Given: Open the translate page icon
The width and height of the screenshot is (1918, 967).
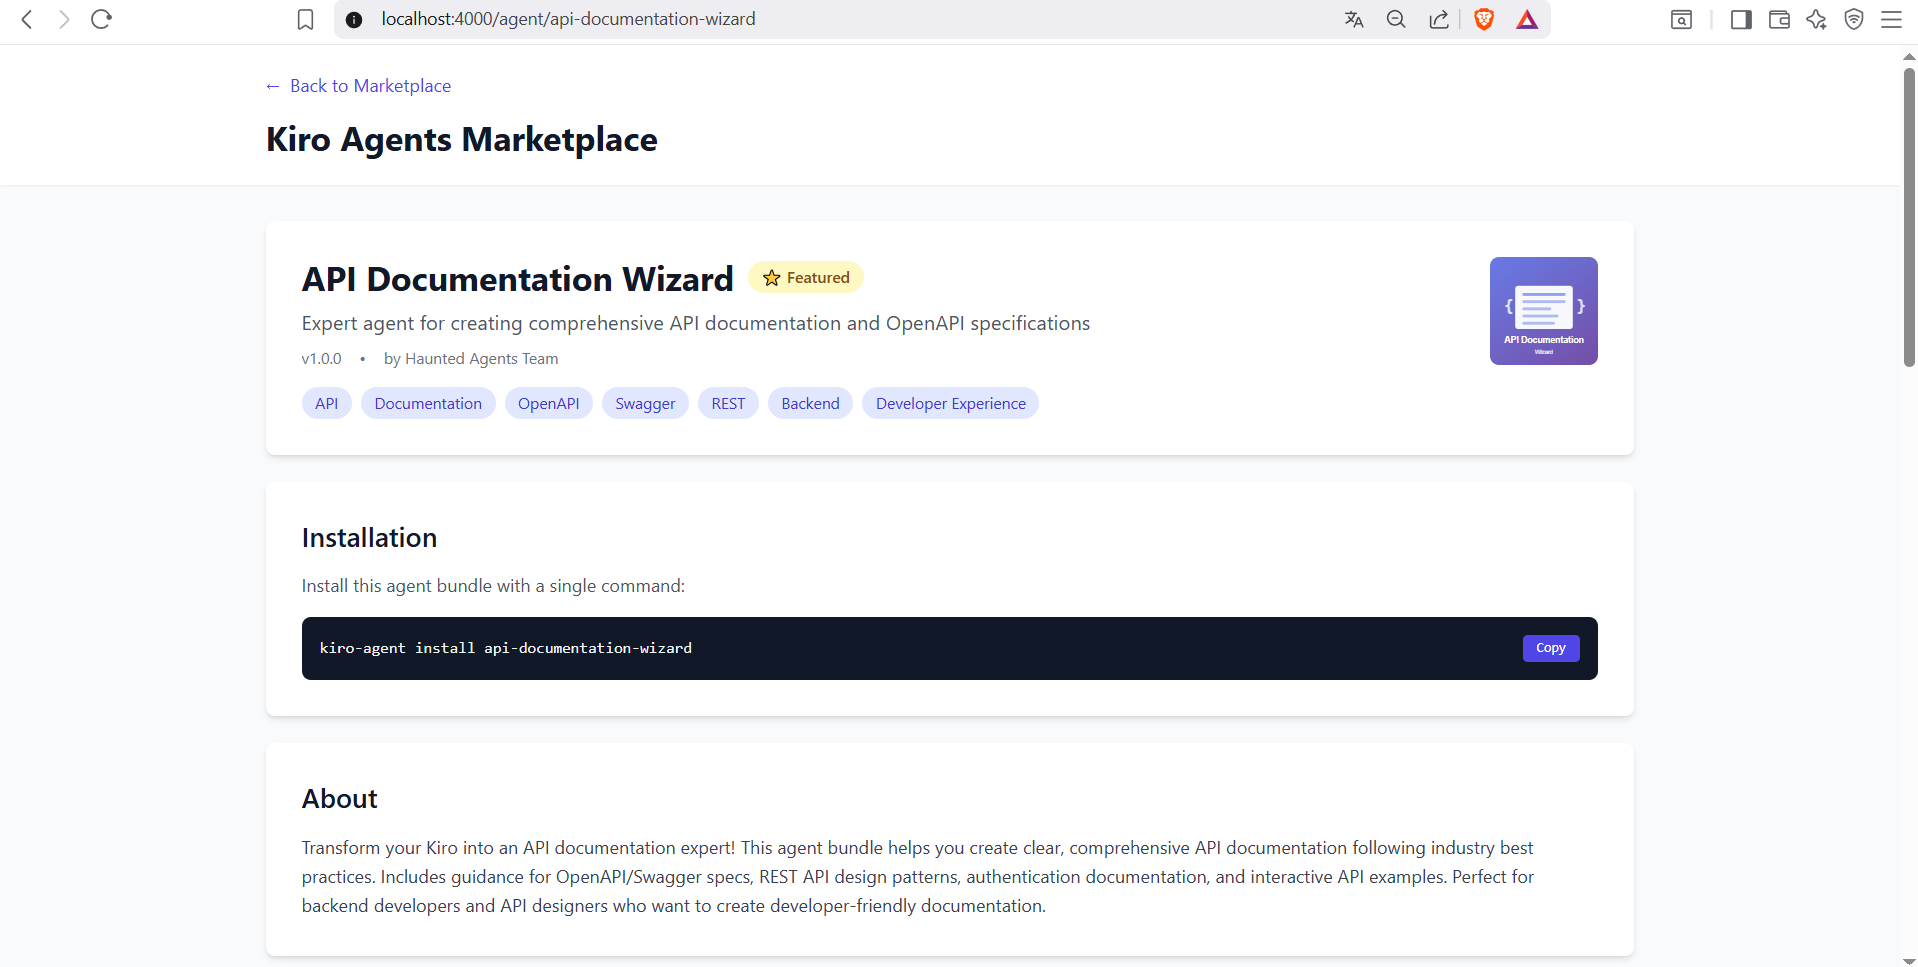Looking at the screenshot, I should coord(1354,19).
